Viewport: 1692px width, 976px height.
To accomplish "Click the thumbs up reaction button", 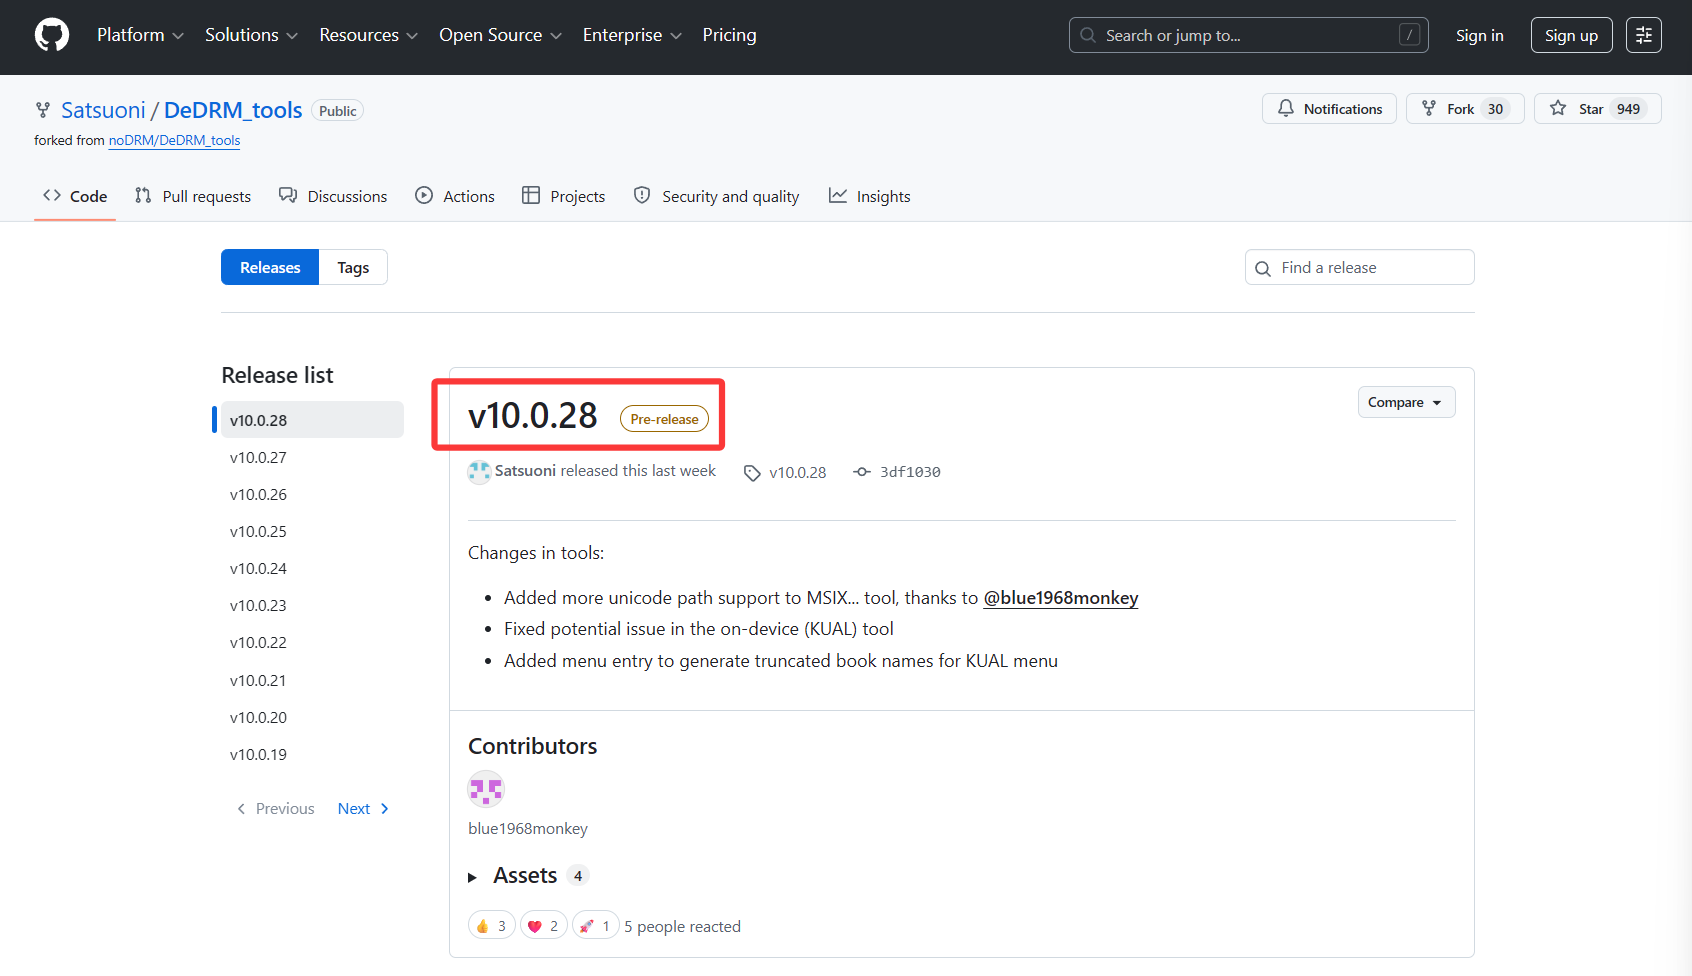I will 491,926.
